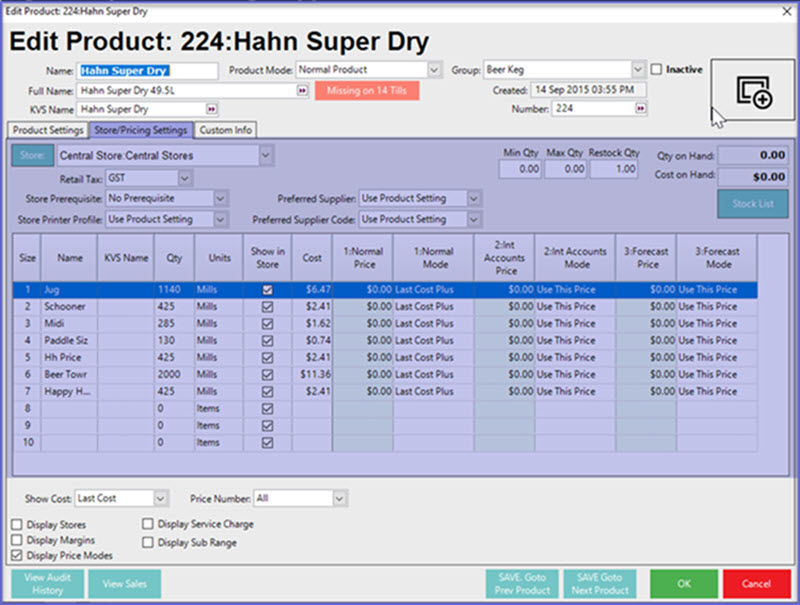
Task: Toggle Show in Store for Schooner row
Action: [265, 306]
